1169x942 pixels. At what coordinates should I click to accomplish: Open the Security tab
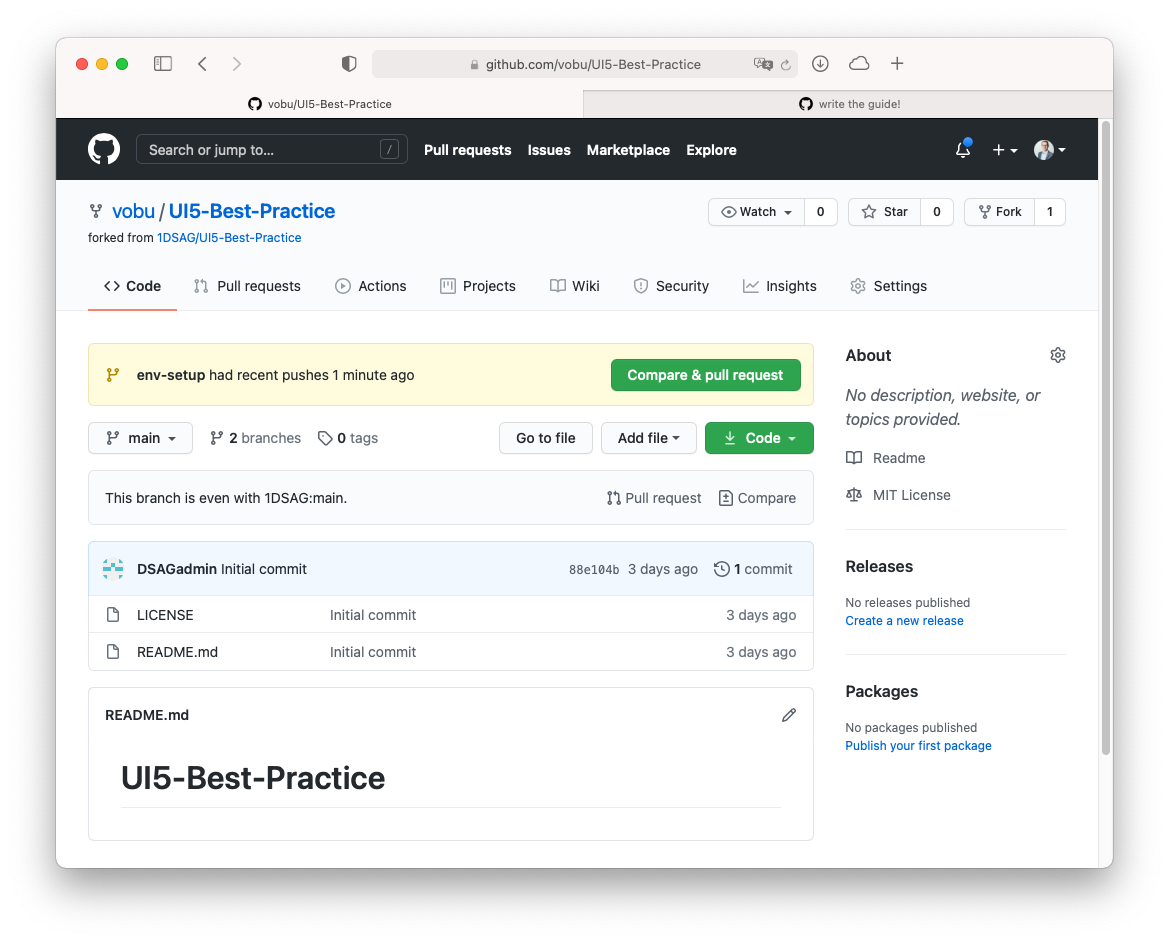click(671, 286)
